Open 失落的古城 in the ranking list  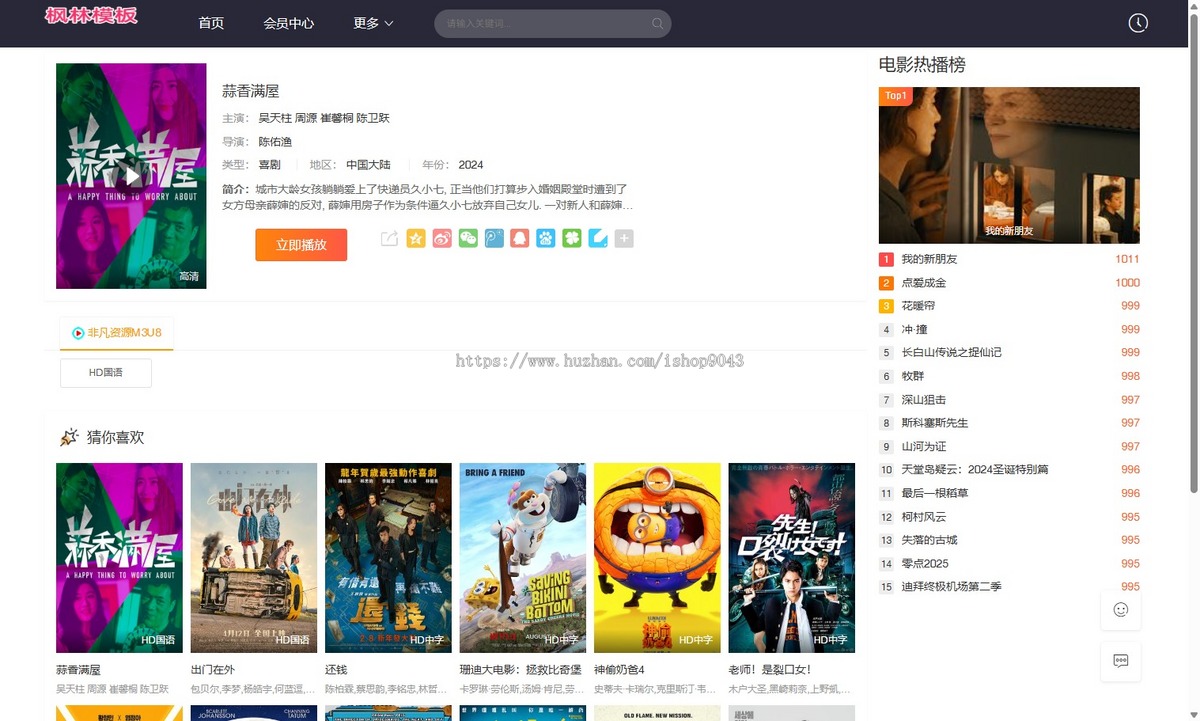(x=929, y=540)
